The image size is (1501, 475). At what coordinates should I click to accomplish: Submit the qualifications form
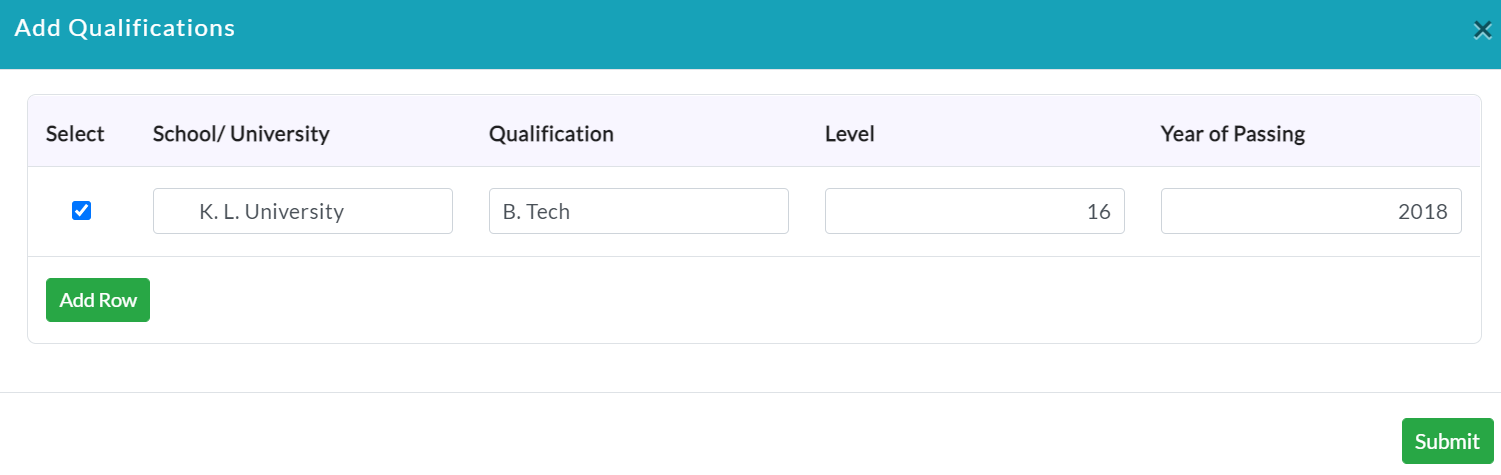(1447, 441)
